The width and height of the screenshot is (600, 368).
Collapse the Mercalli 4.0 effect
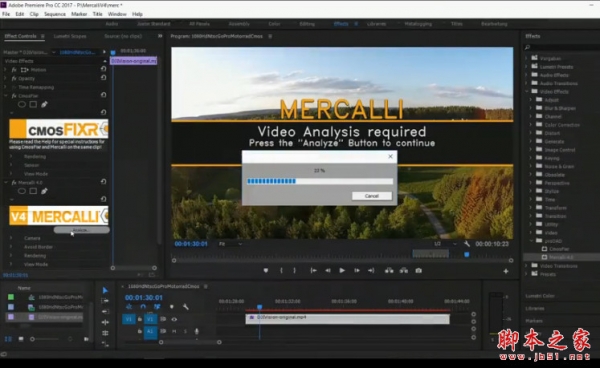click(5, 182)
